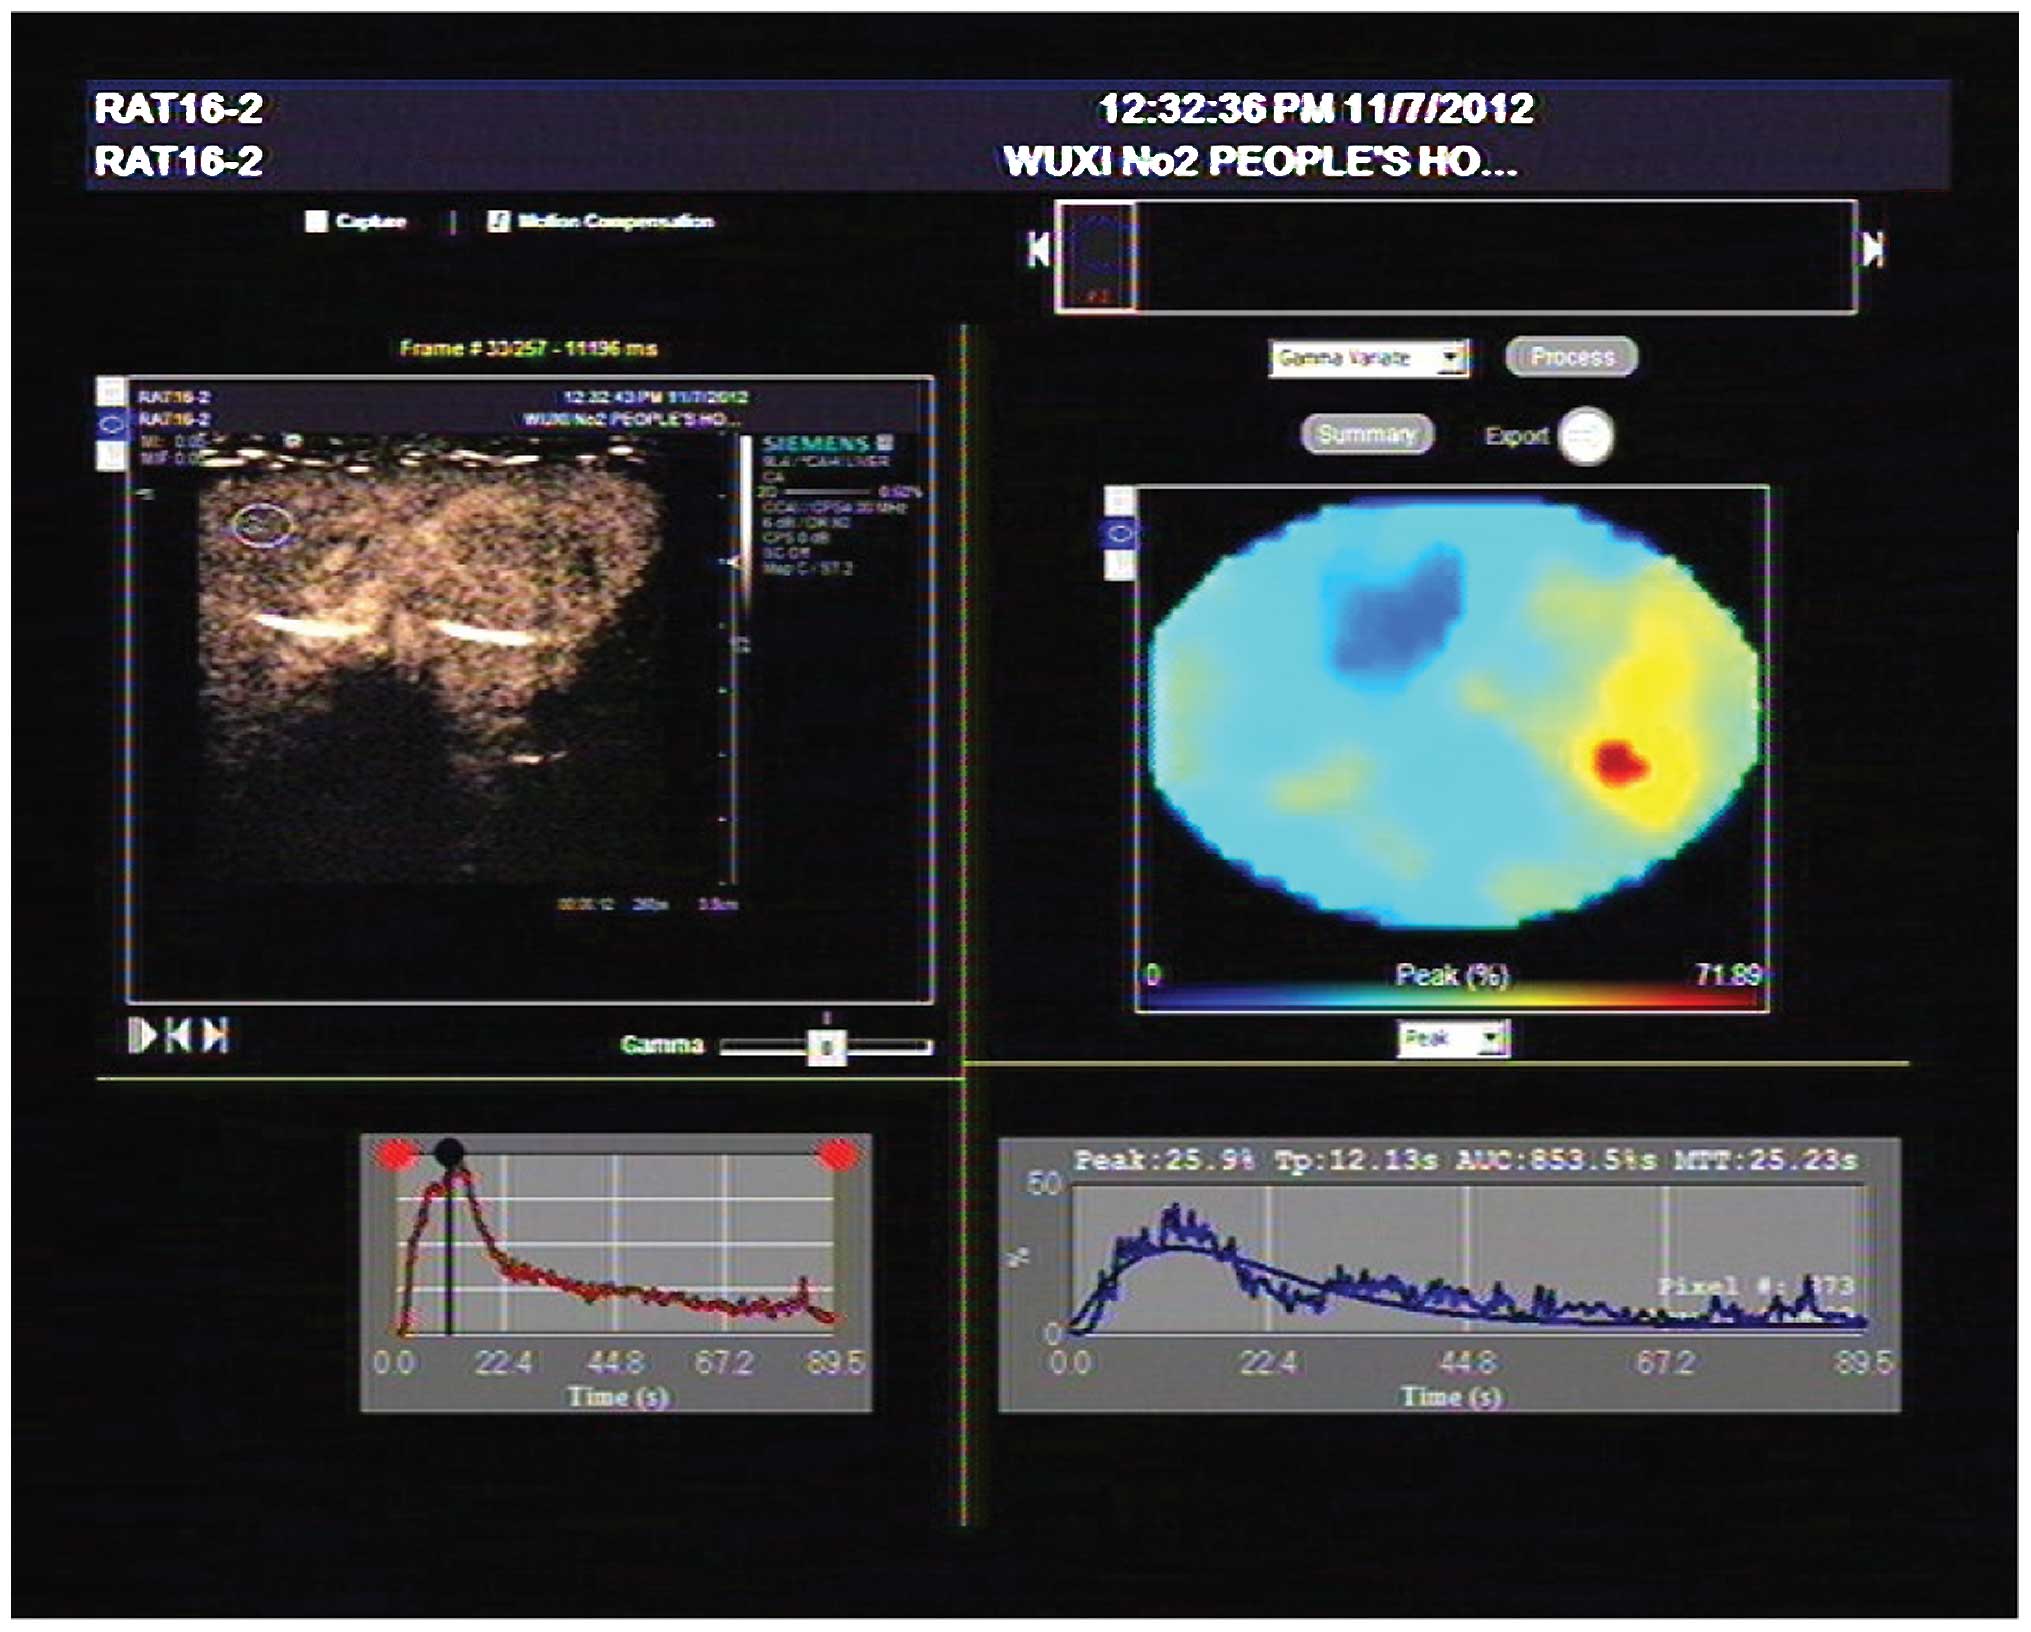The height and width of the screenshot is (1632, 2031).
Task: Jump to last clip in thumbnail strip
Action: click(1874, 249)
